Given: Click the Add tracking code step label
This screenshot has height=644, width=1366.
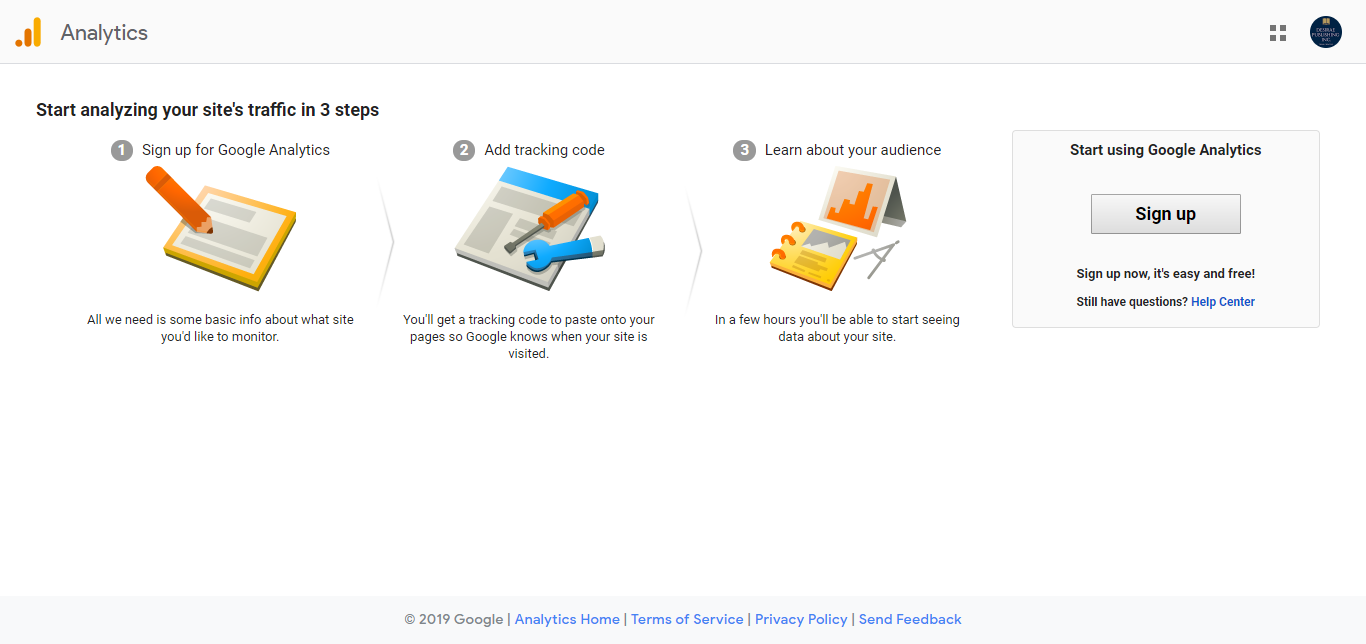Looking at the screenshot, I should tap(544, 150).
